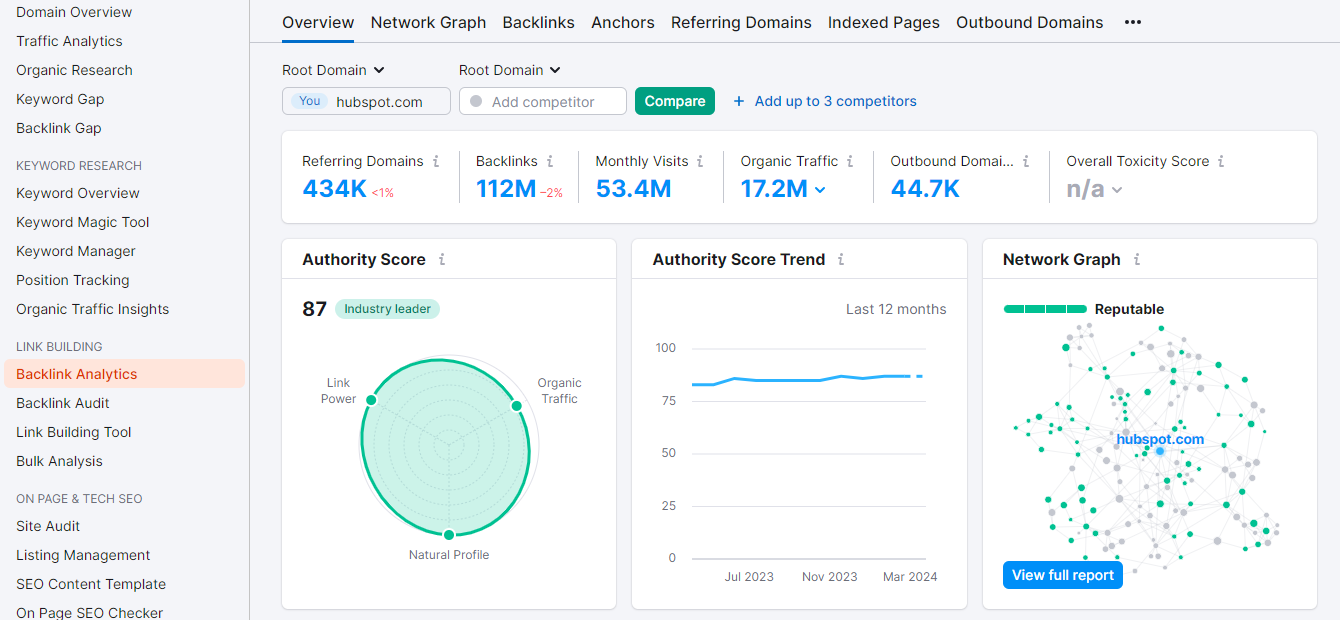This screenshot has height=620, width=1340.
Task: Go to Keyword Magic Tool in sidebar
Action: coord(83,222)
